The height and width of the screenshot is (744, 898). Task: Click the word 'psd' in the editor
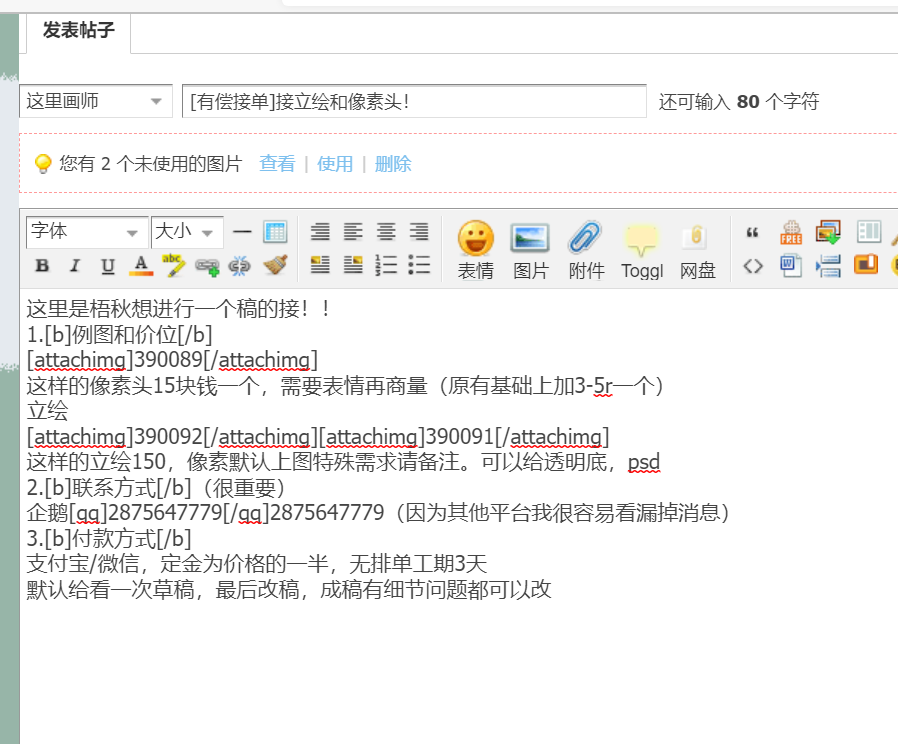tap(644, 462)
